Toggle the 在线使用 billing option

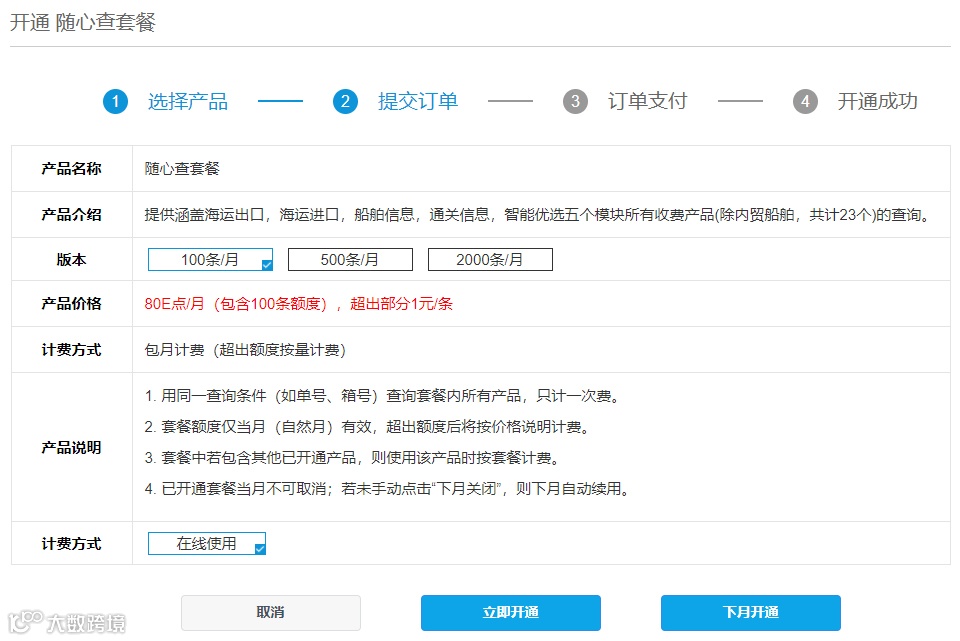(207, 544)
